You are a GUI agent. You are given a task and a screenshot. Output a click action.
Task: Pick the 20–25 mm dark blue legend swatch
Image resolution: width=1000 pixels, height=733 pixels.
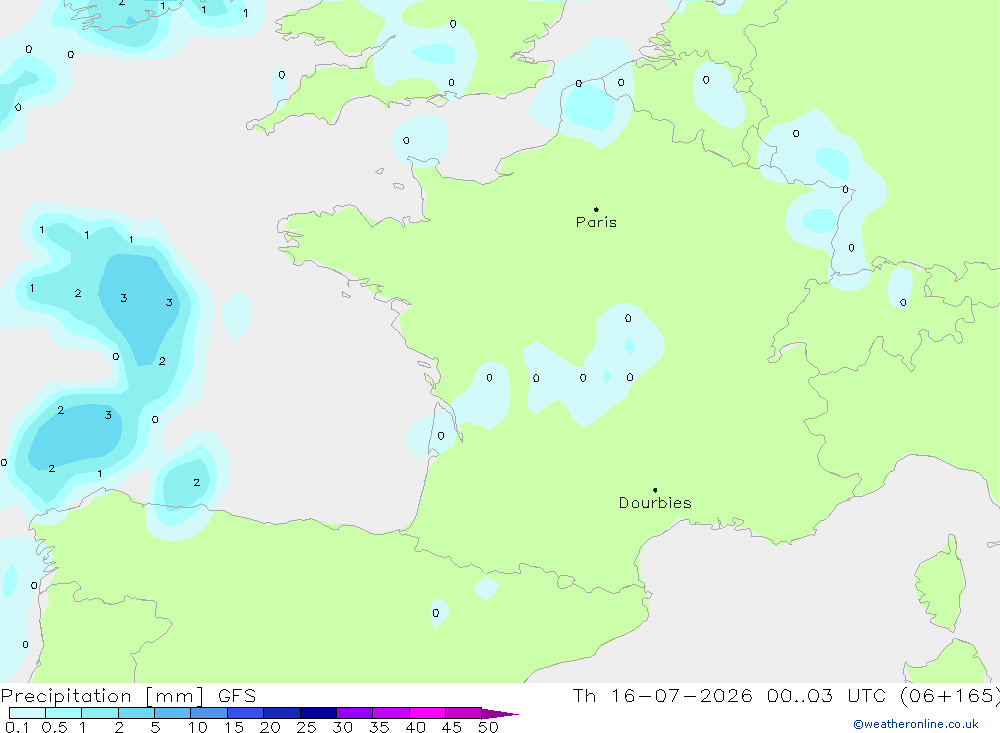click(282, 713)
